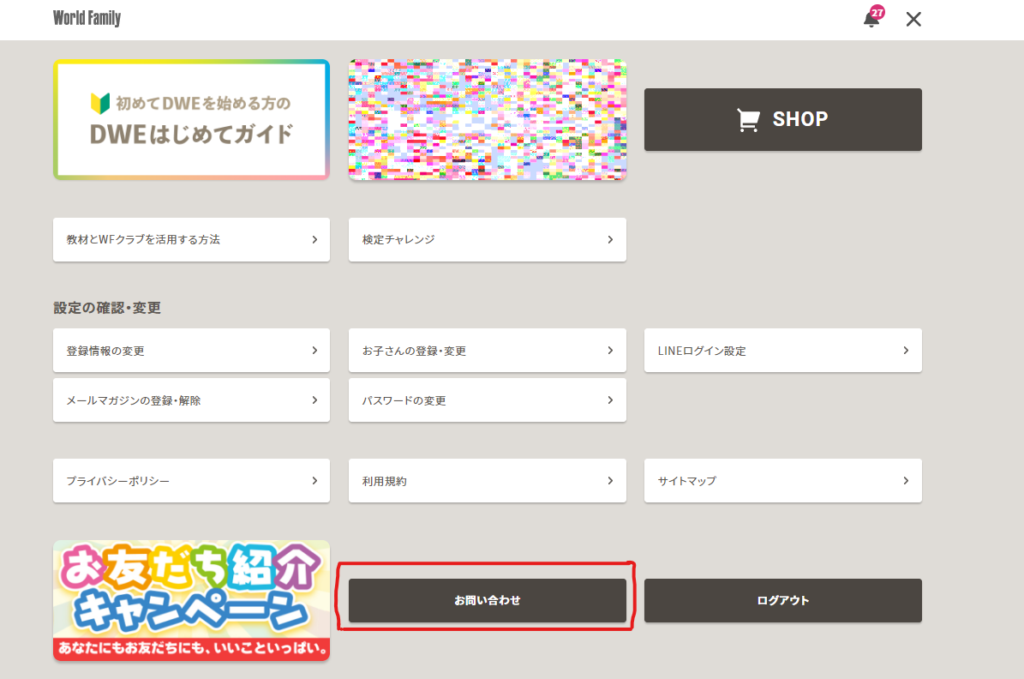Close the menu with the X icon

pyautogui.click(x=913, y=19)
